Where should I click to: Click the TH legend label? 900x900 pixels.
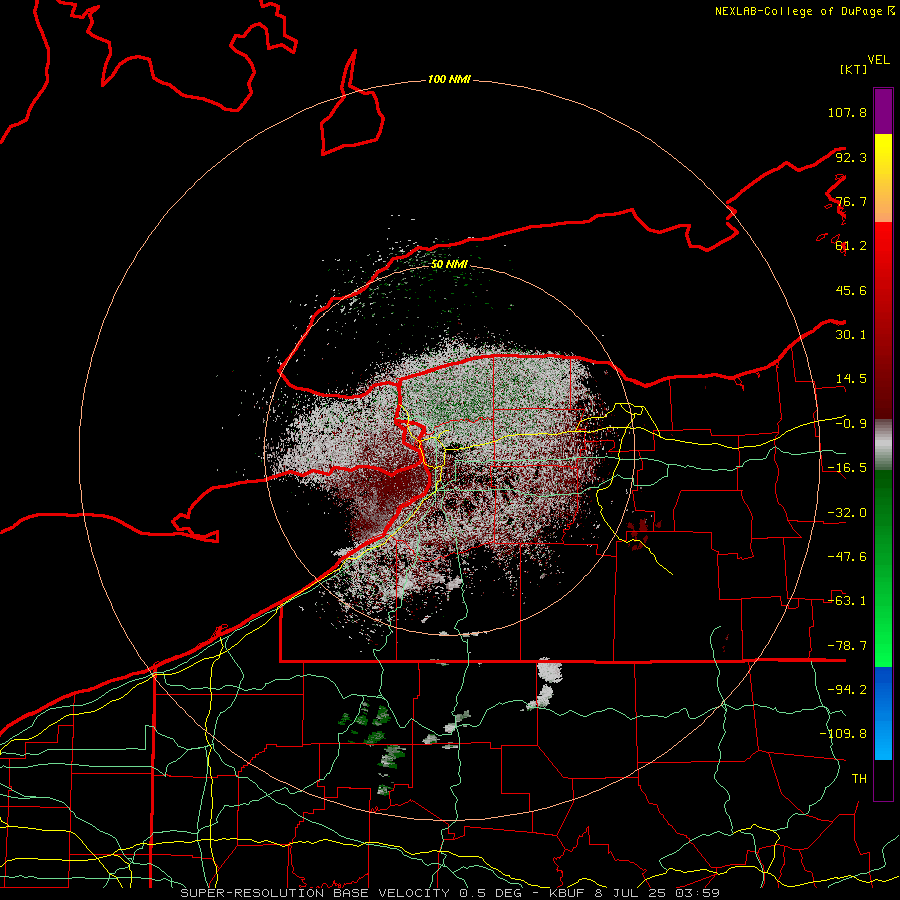tap(859, 779)
